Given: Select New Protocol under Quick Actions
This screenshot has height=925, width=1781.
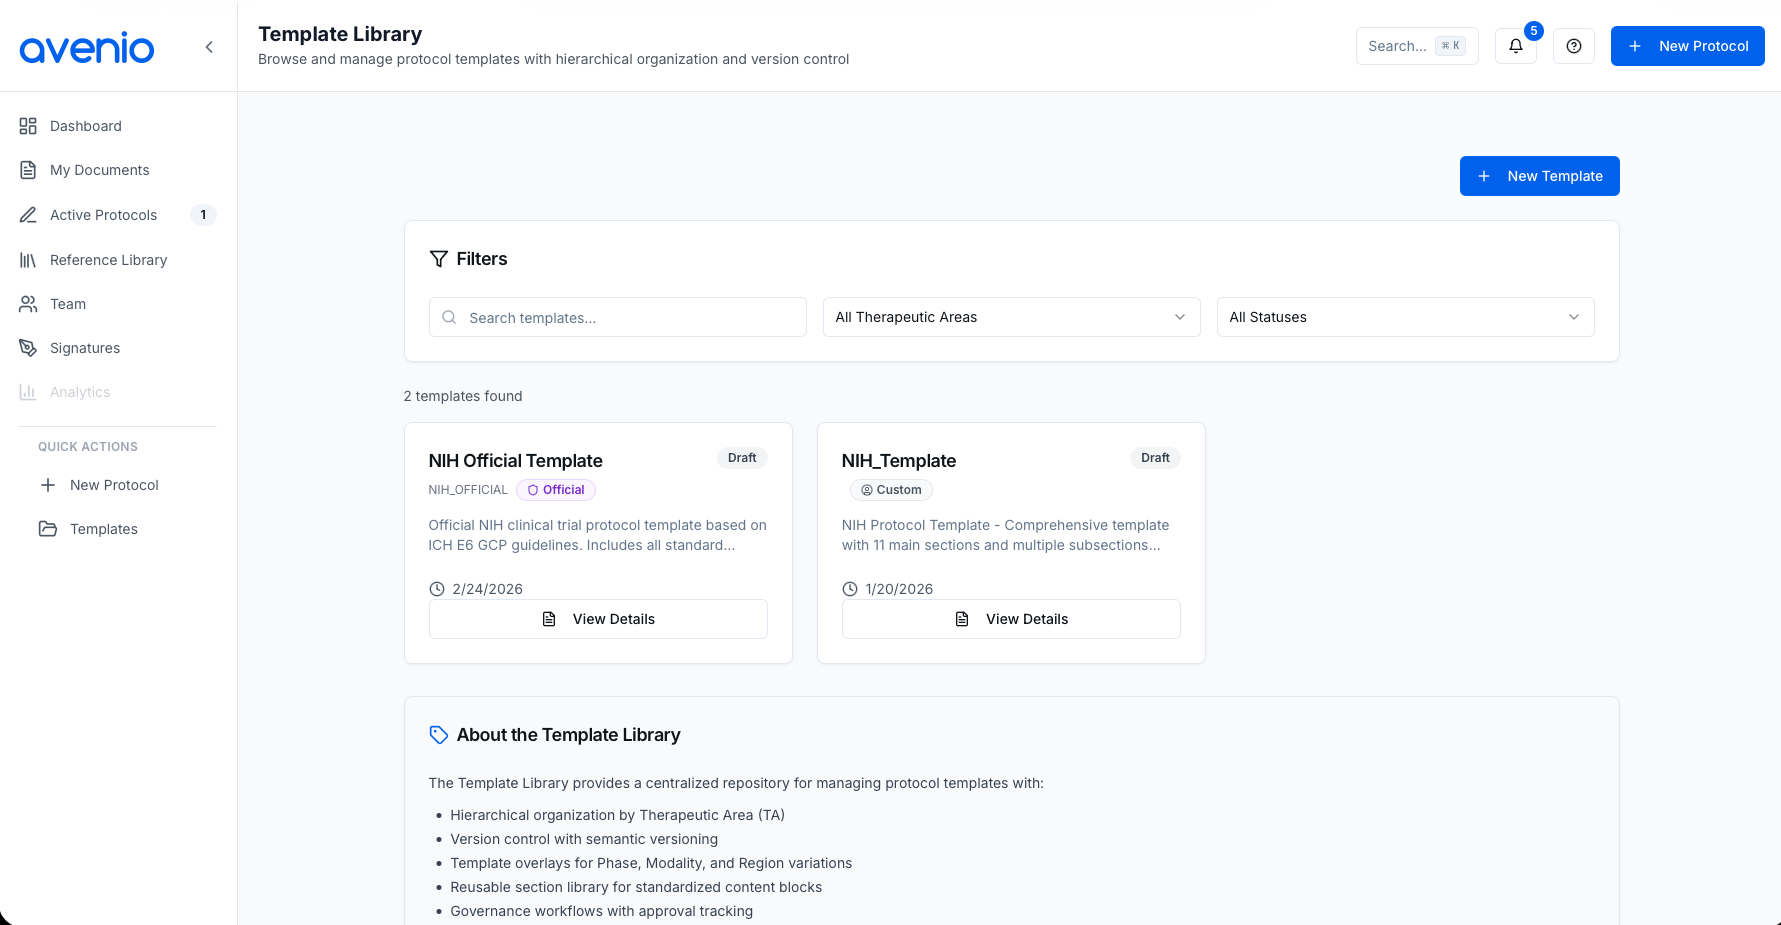Looking at the screenshot, I should pos(114,485).
